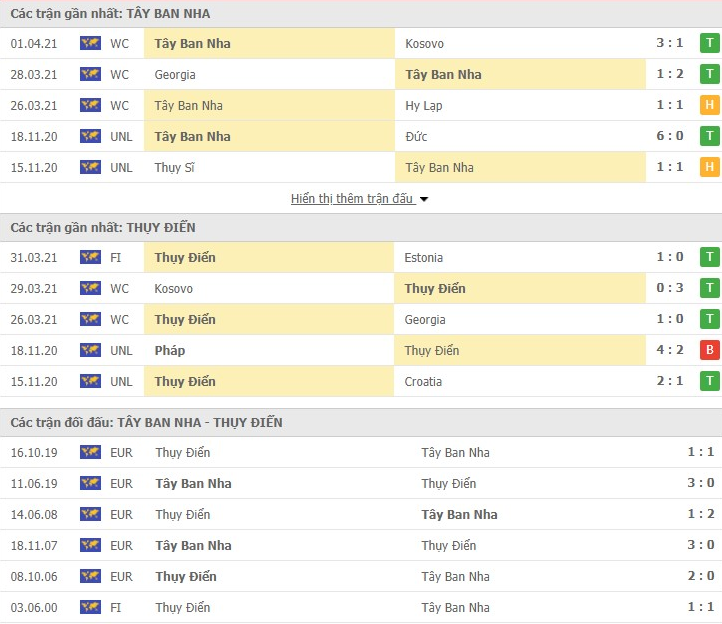Click the Các trận đối đầu section header
722x624 pixels.
(146, 423)
